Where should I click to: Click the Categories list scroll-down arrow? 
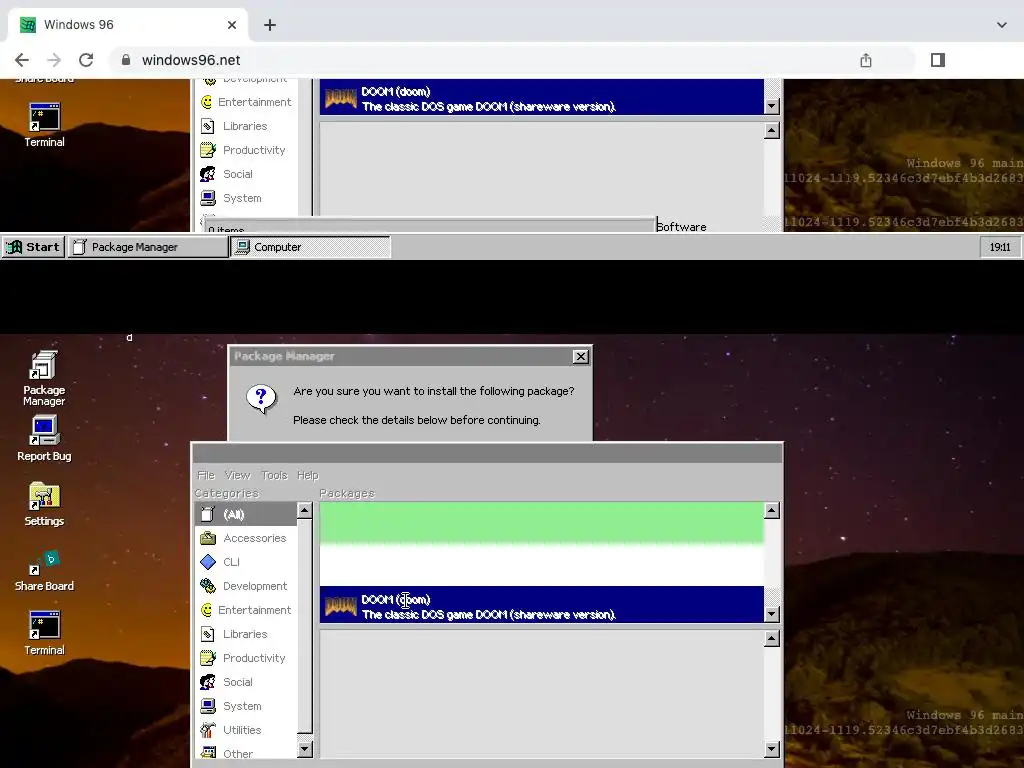[x=304, y=749]
